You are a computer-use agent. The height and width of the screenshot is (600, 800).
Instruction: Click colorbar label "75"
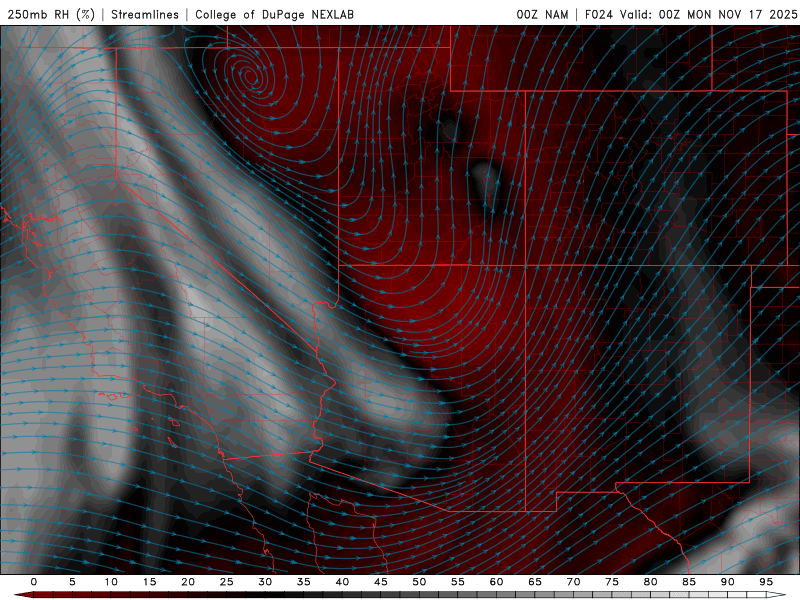pos(612,582)
